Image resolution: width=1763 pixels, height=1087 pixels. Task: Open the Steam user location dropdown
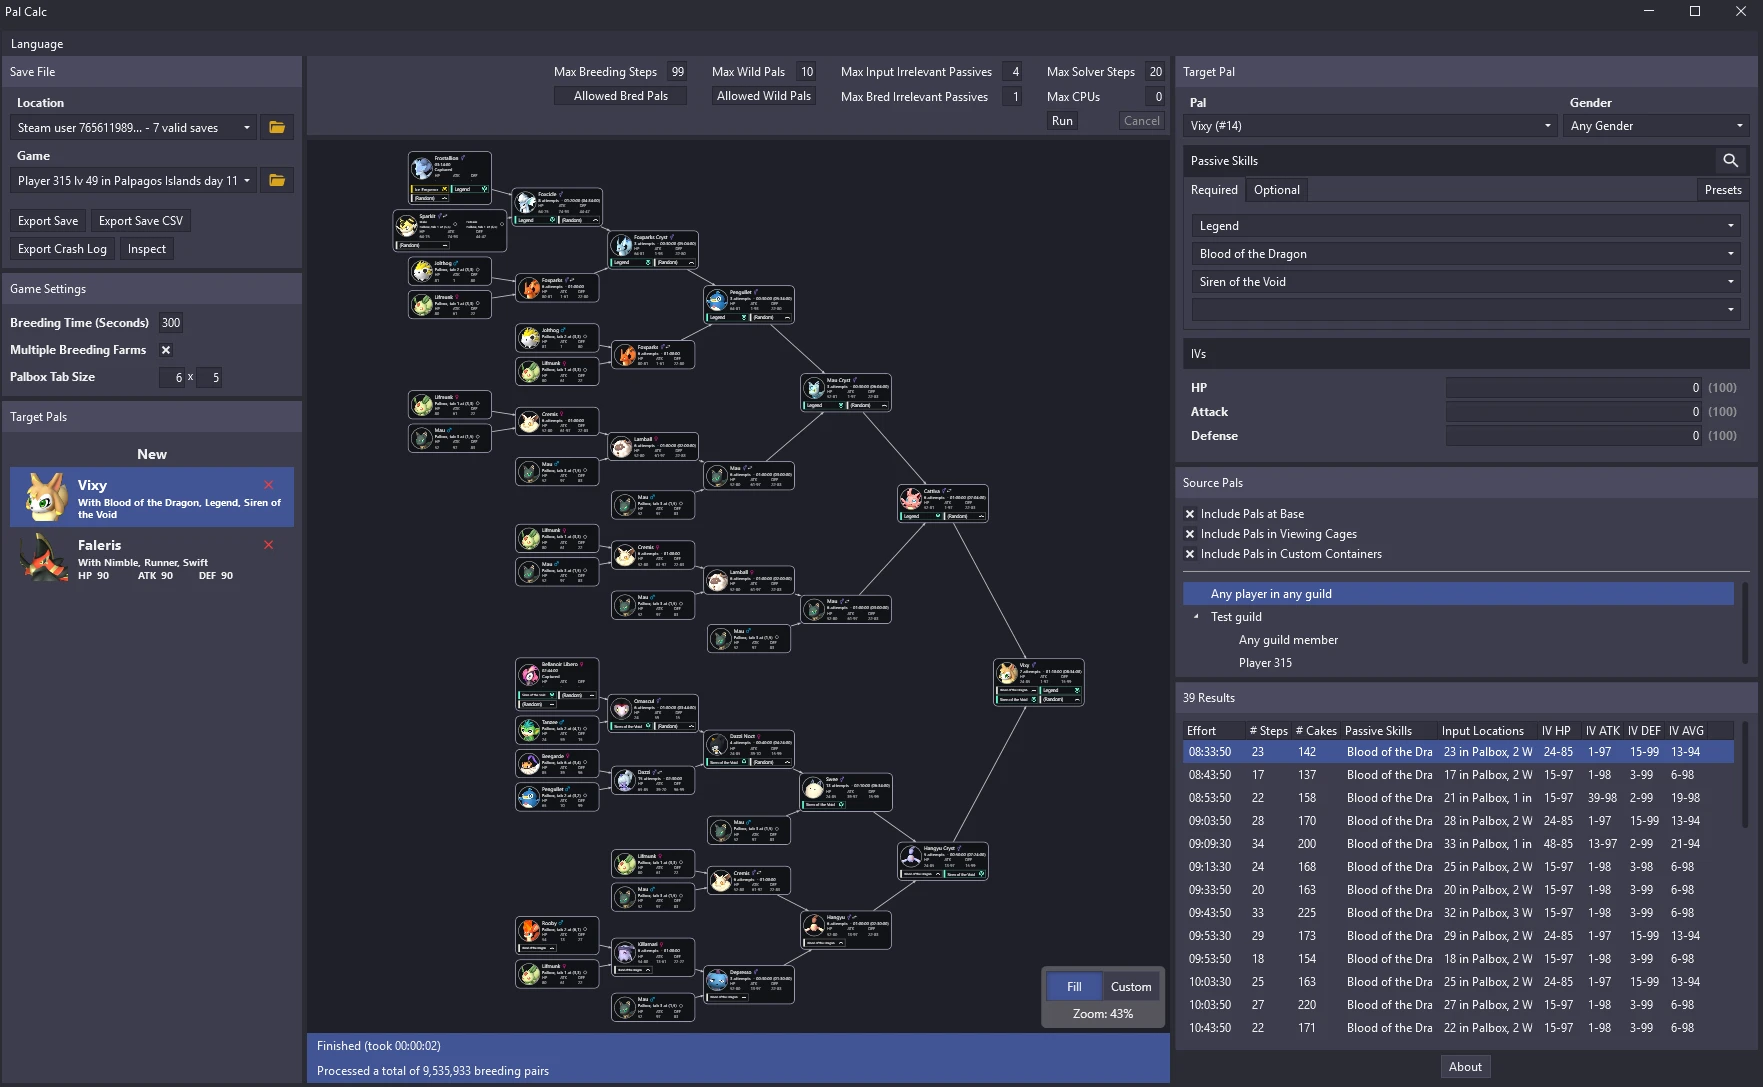134,128
